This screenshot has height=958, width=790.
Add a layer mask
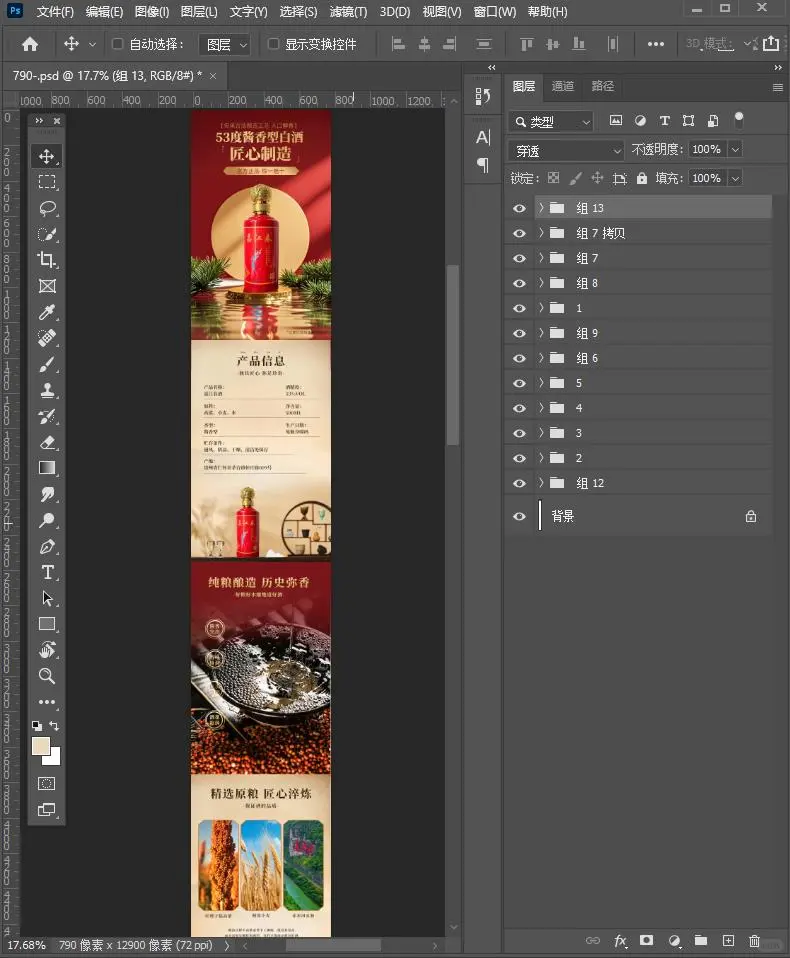646,940
